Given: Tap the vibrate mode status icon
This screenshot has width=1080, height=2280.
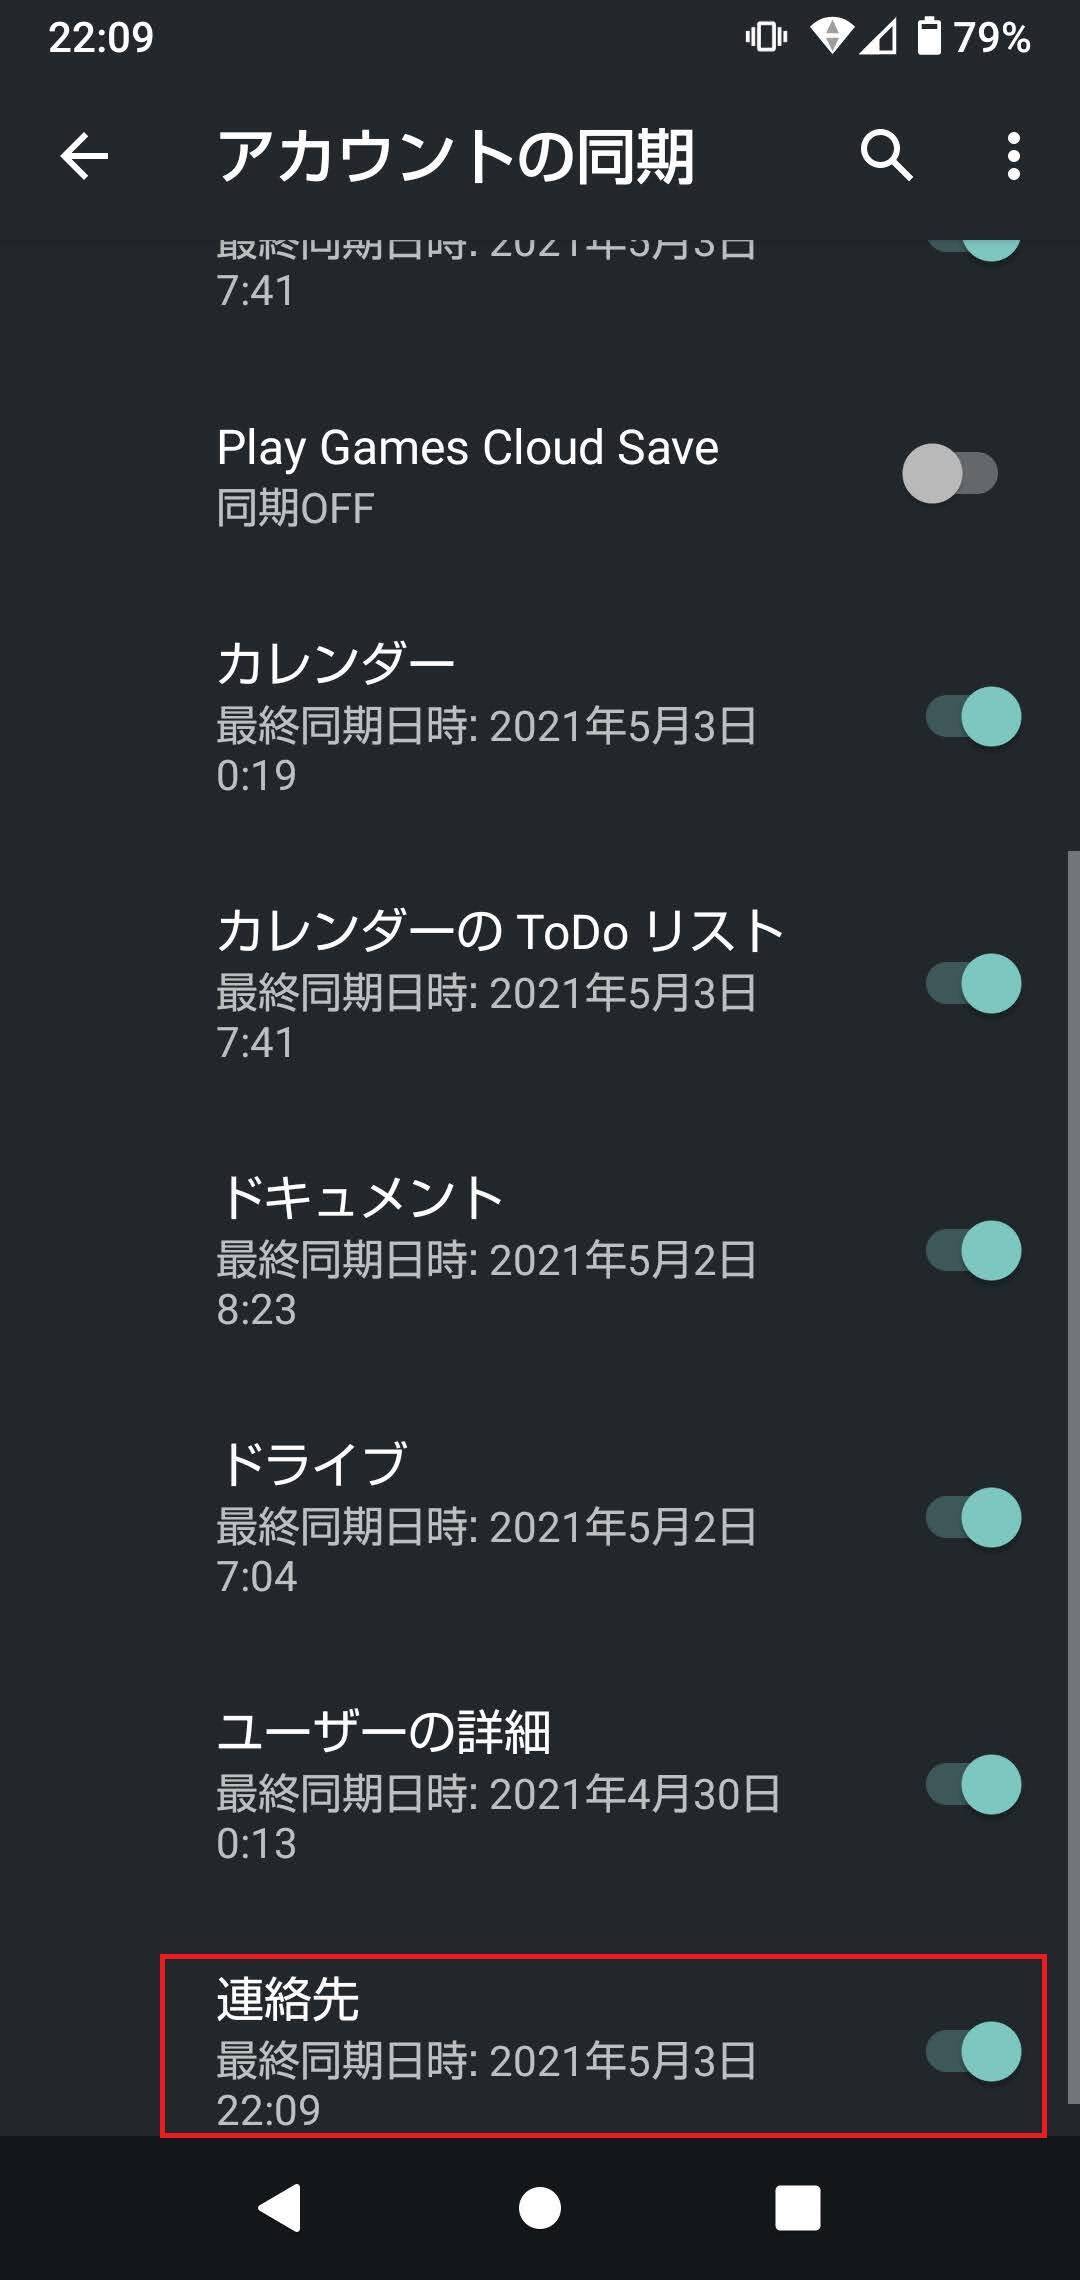Looking at the screenshot, I should [766, 37].
